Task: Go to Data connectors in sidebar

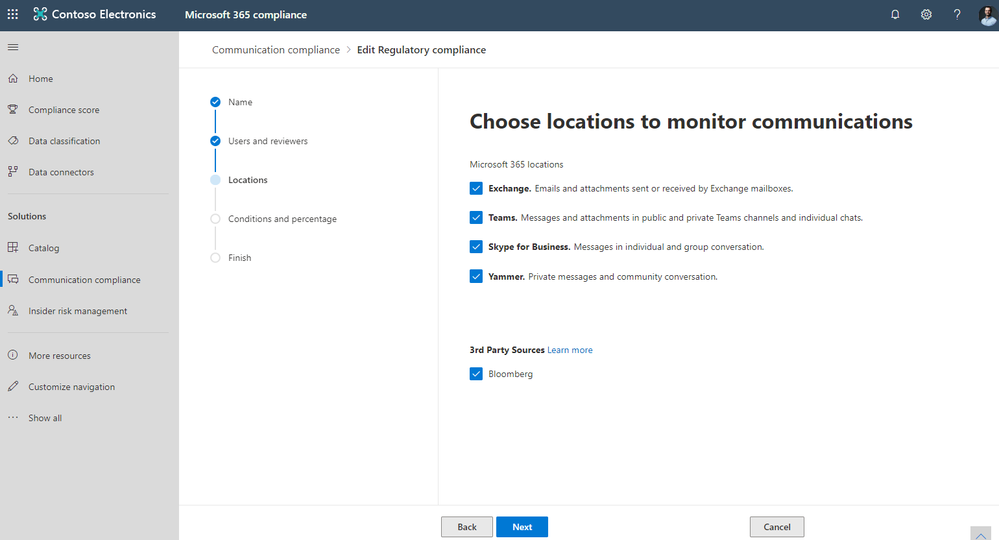Action: [61, 172]
